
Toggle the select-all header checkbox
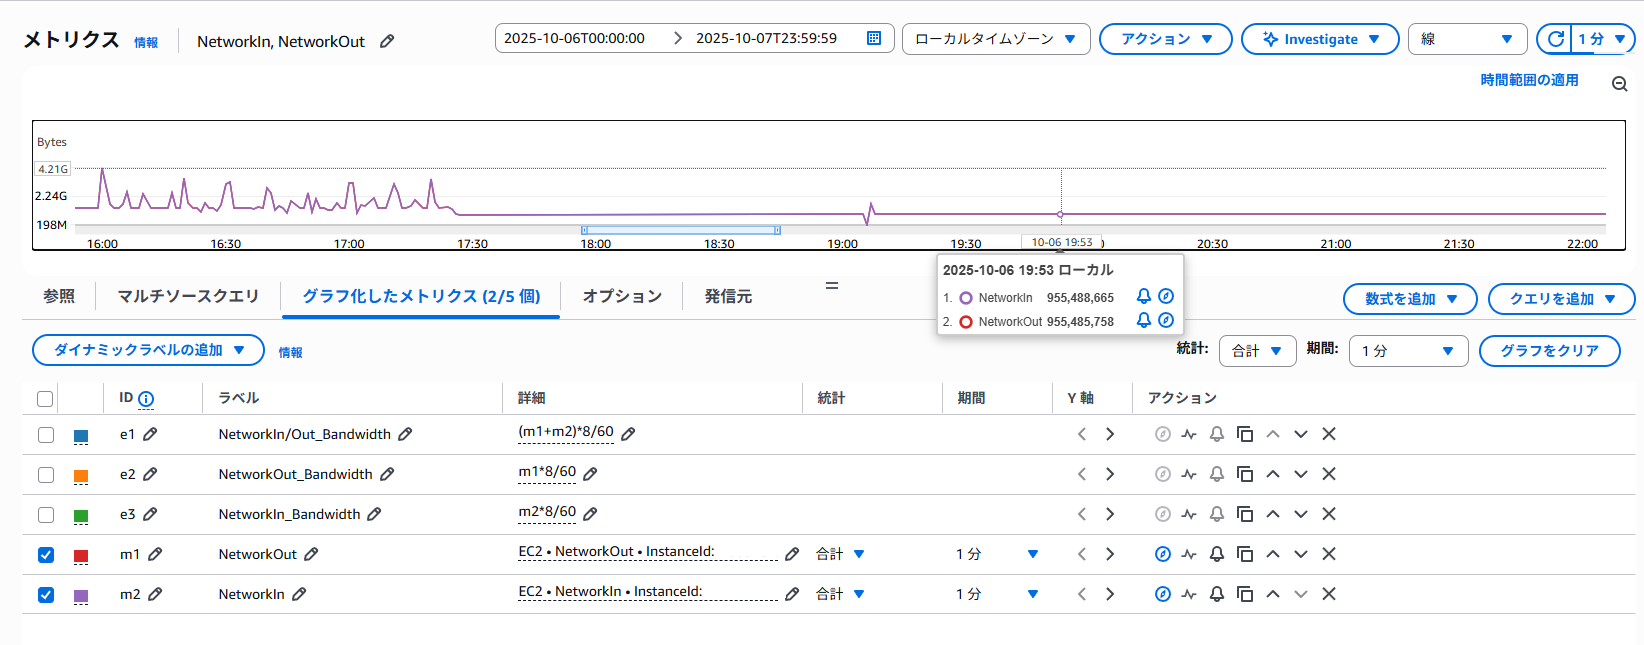tap(45, 399)
